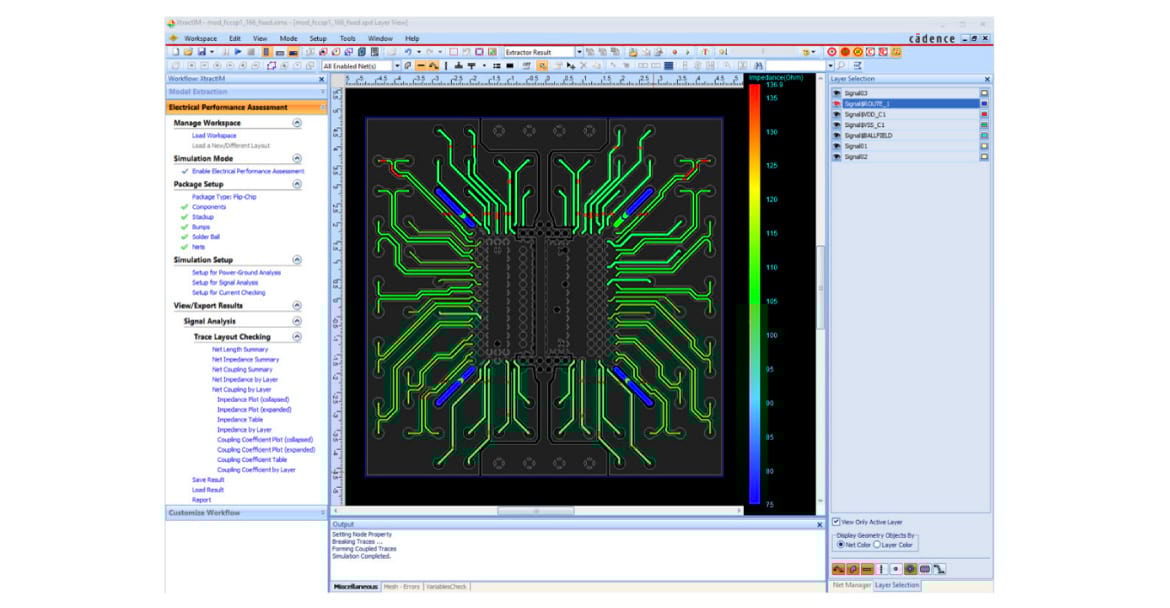Collapse the Package Setup section
This screenshot has width=1170, height=608.
click(296, 184)
